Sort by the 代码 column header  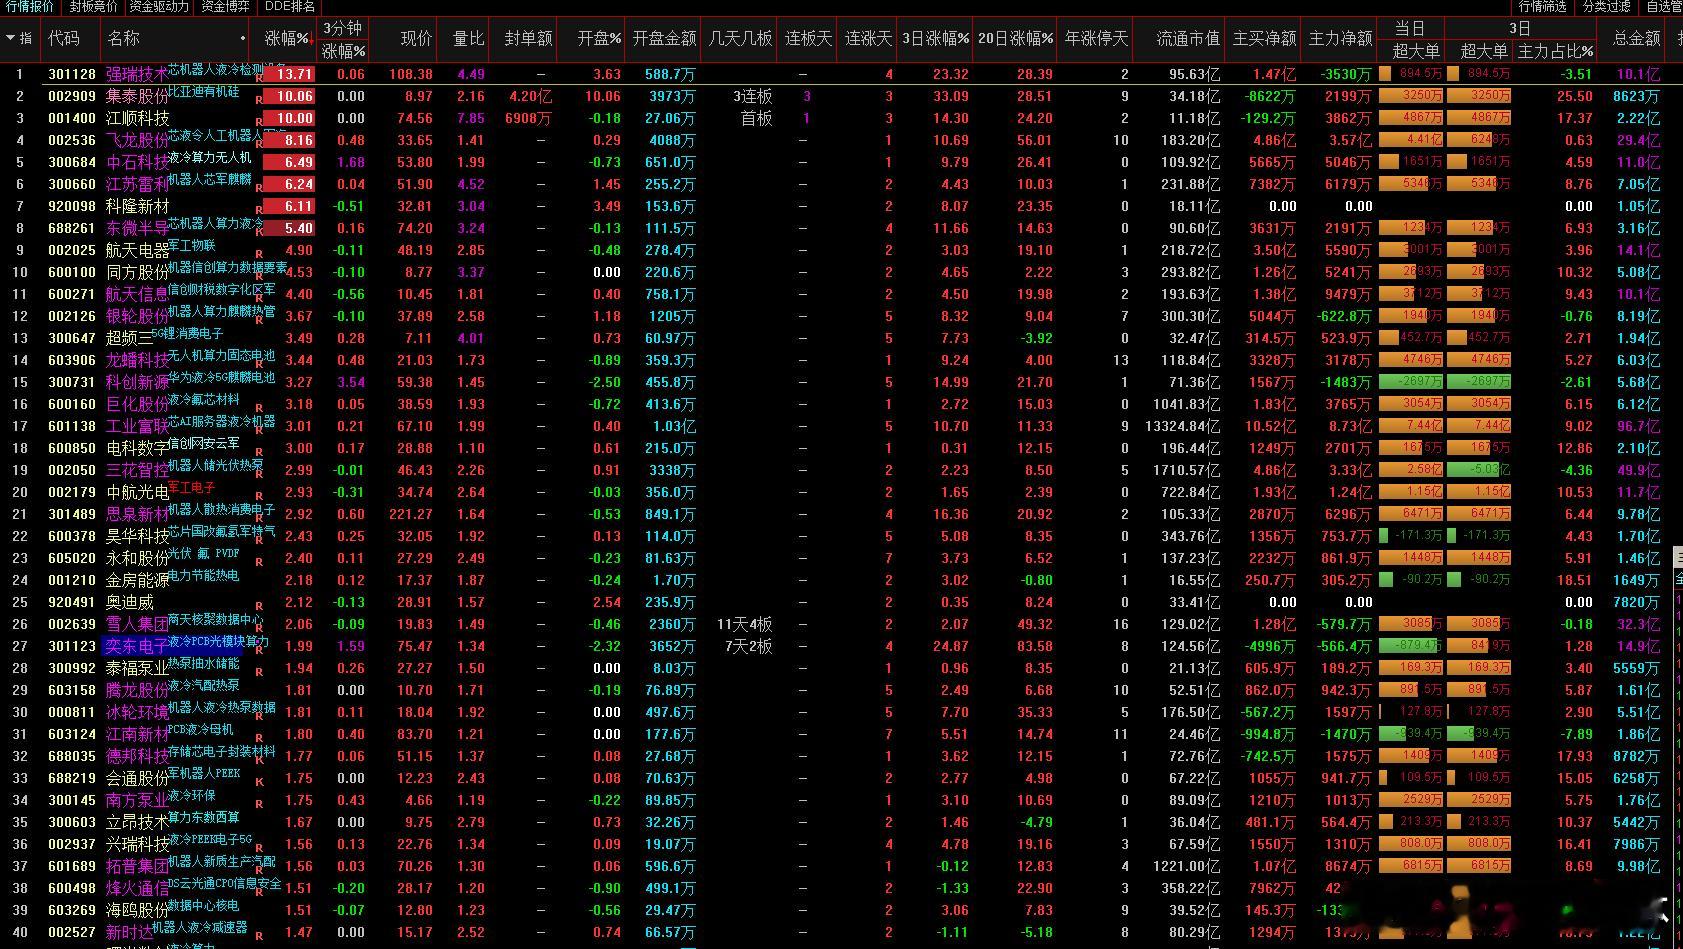coord(64,38)
